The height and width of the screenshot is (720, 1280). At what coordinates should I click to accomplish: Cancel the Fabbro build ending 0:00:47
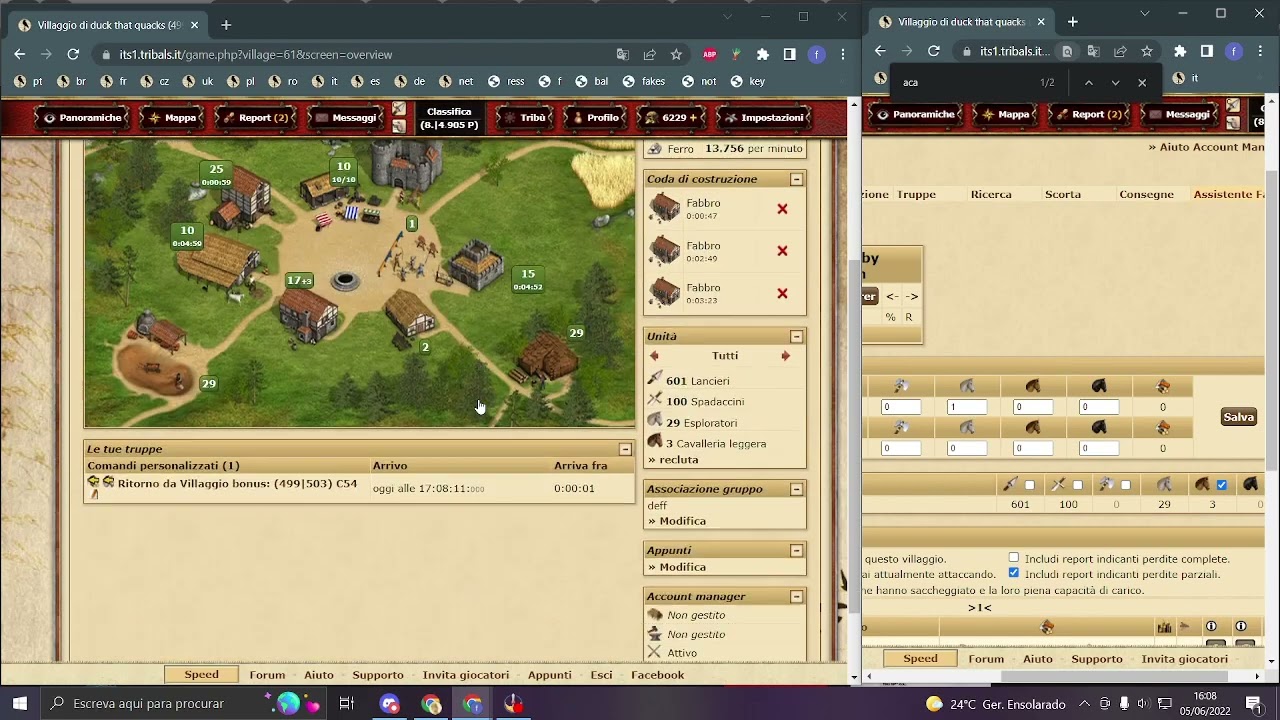(782, 209)
